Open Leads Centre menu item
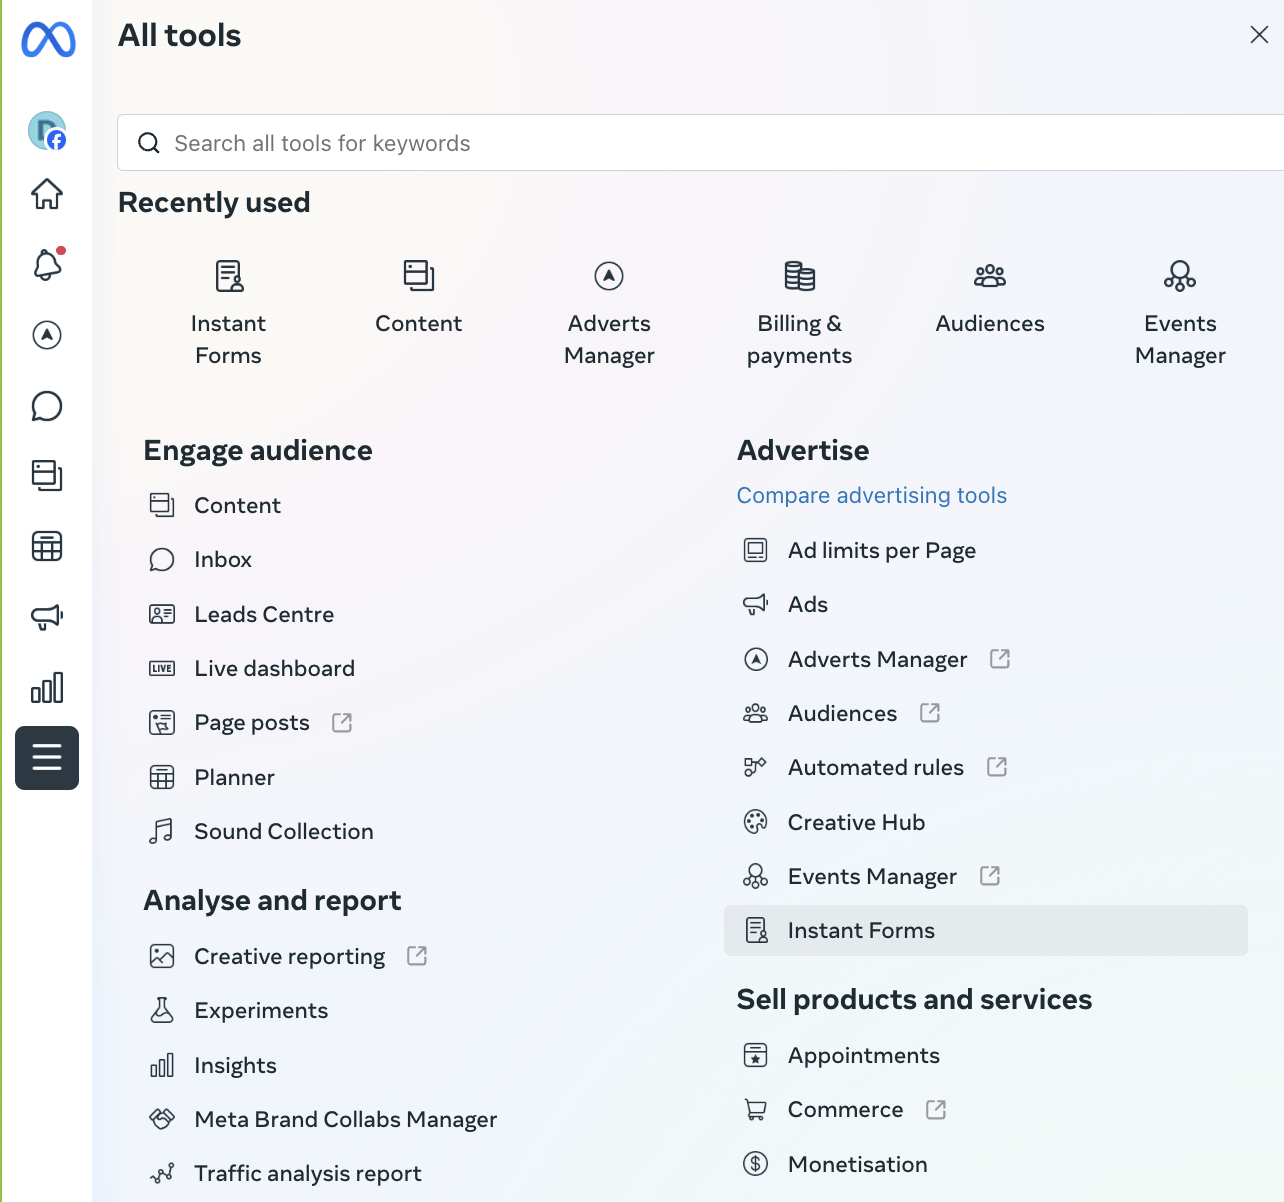Image resolution: width=1284 pixels, height=1202 pixels. click(x=264, y=615)
